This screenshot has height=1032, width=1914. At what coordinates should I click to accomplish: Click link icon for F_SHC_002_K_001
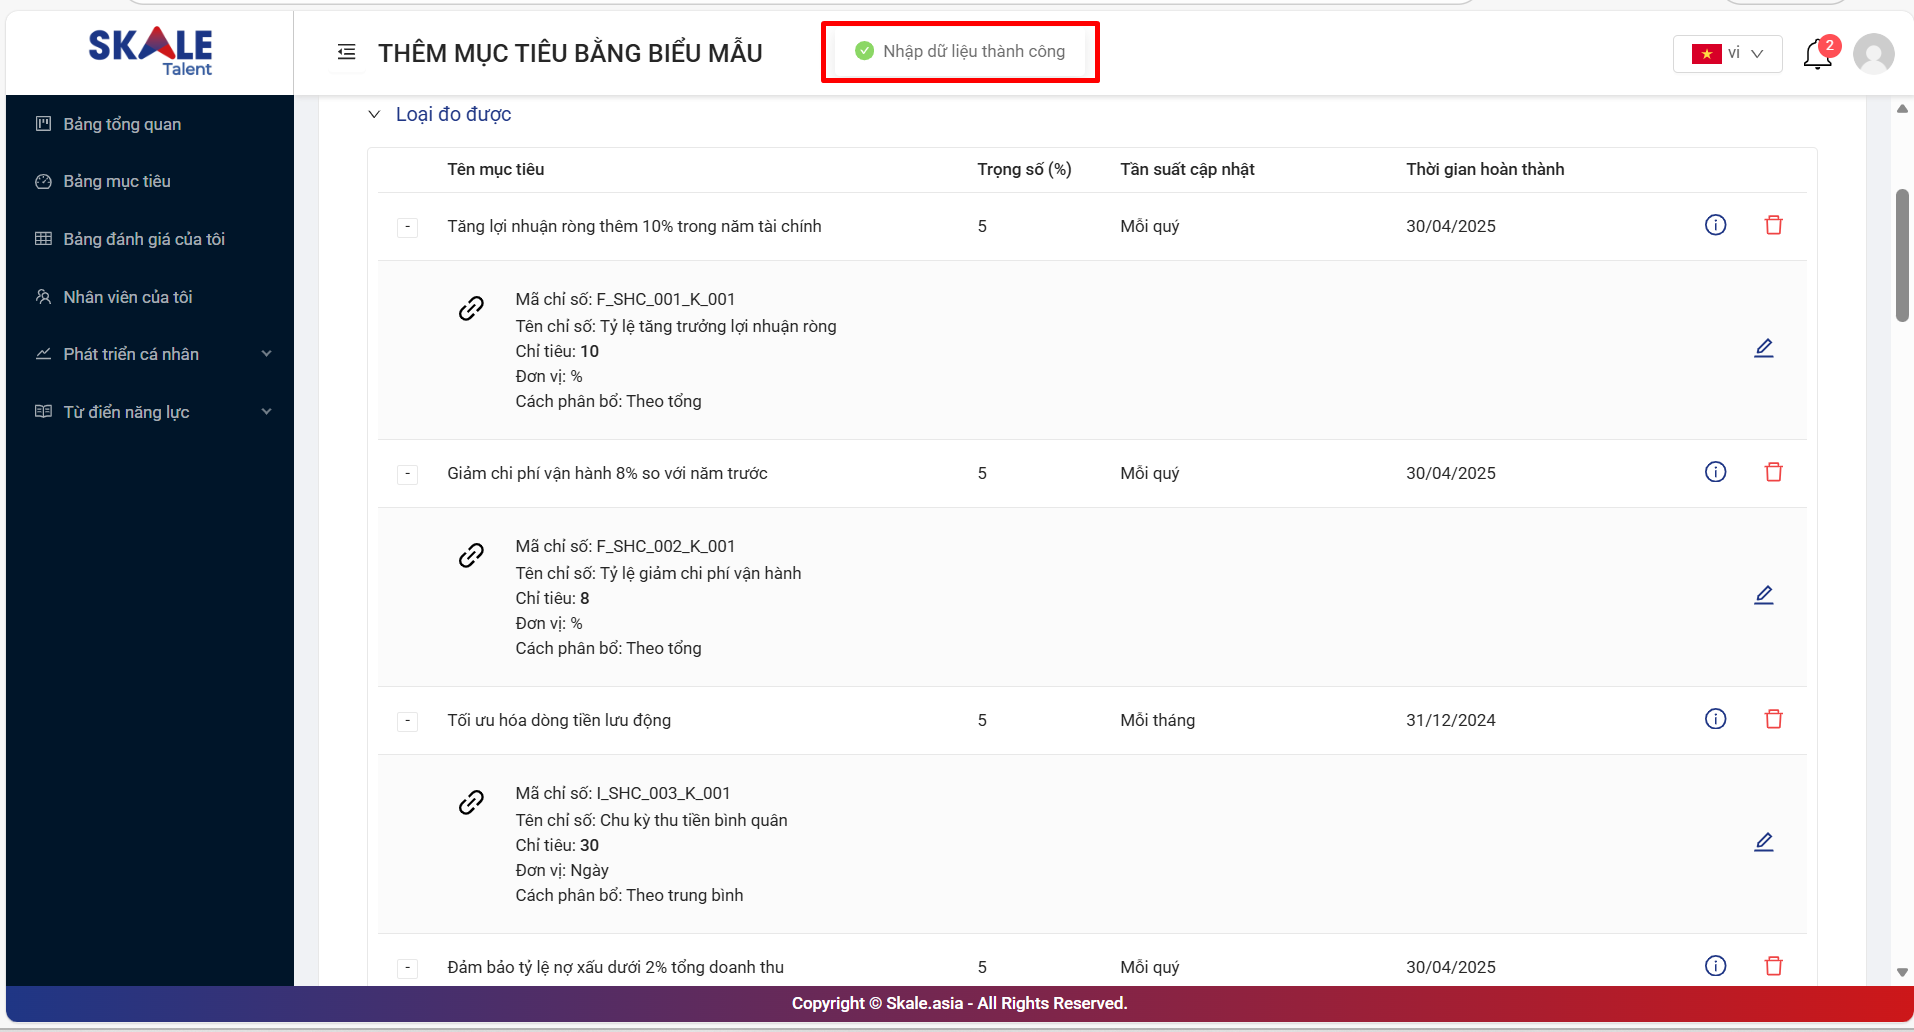(x=471, y=555)
